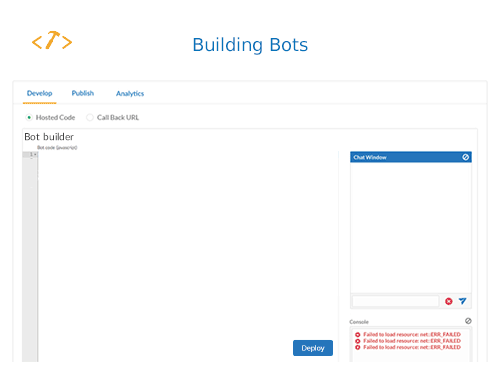Viewport: 500px width, 382px height.
Task: Click the third console error icon
Action: (358, 347)
